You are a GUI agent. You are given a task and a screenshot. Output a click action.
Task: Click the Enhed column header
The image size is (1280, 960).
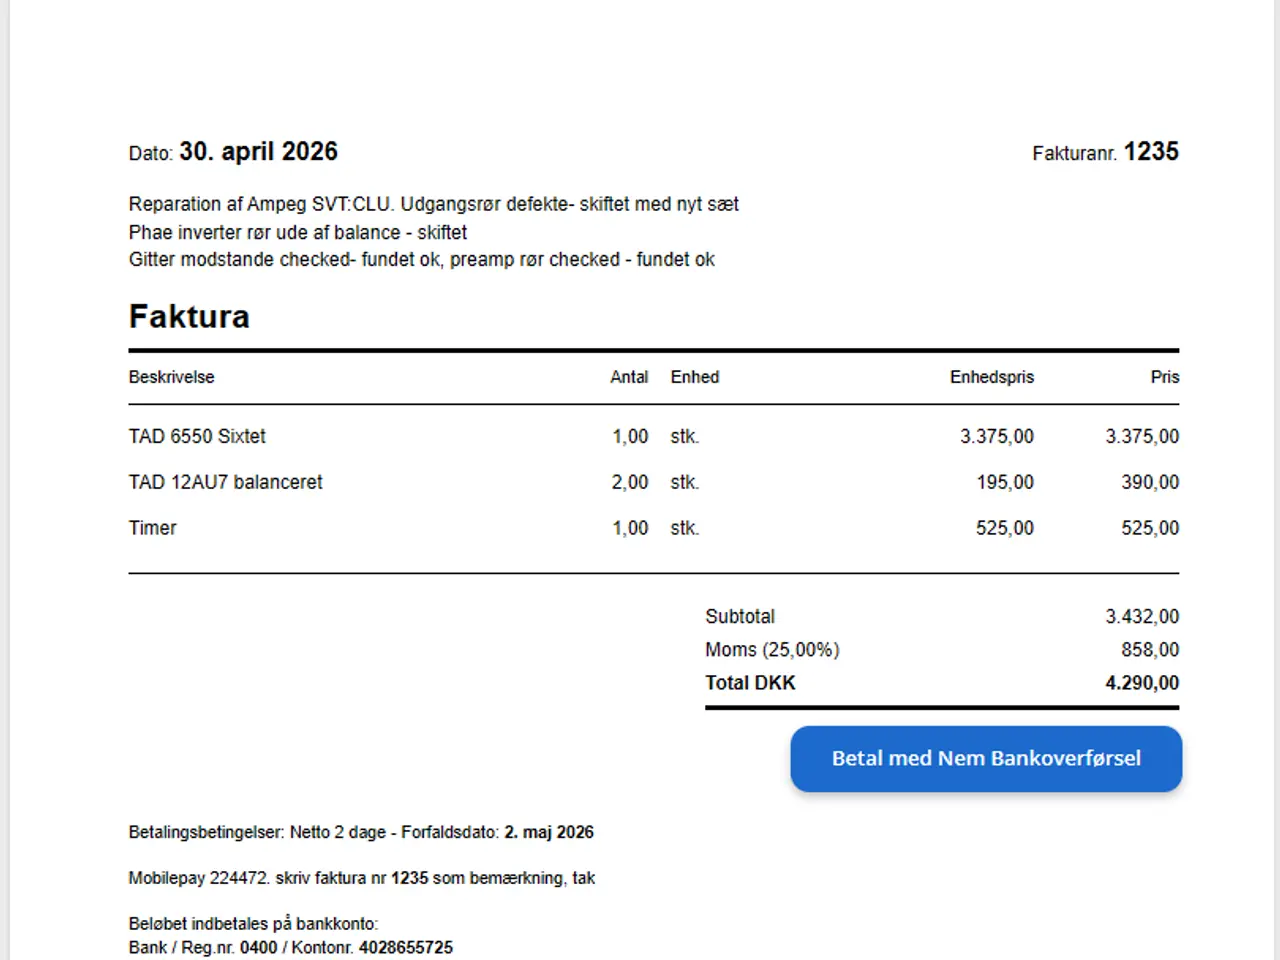pos(695,377)
